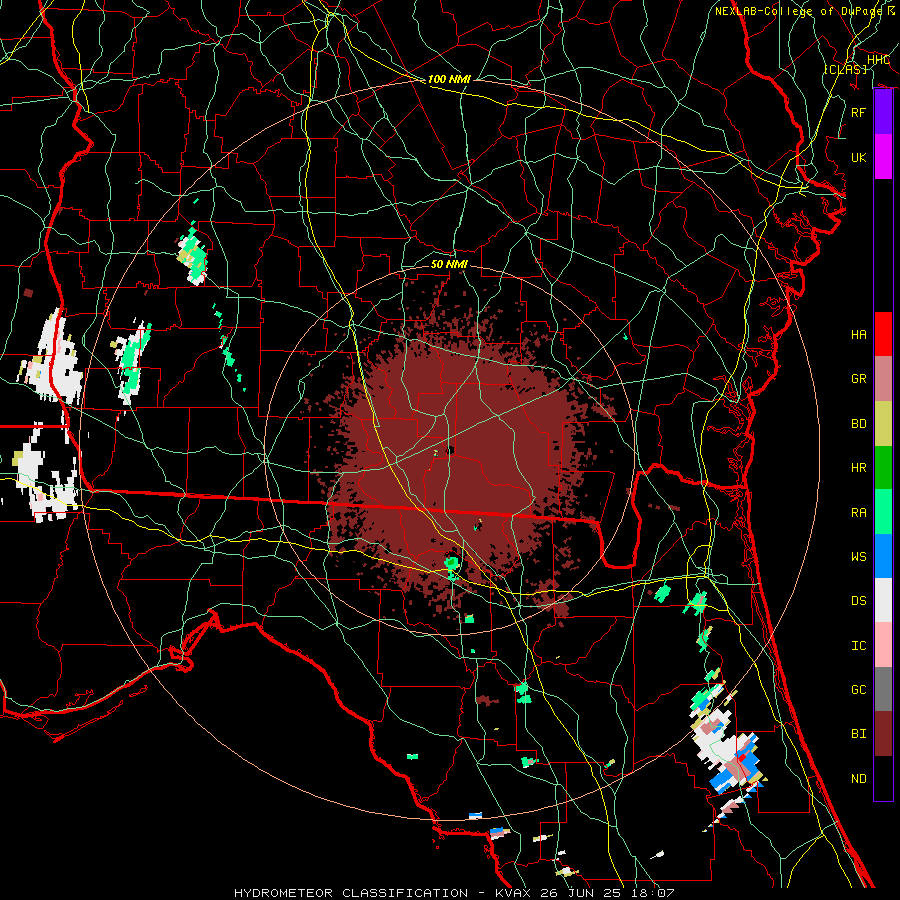Select the yellow BD big drops swatch
Image resolution: width=900 pixels, height=900 pixels.
tap(883, 424)
